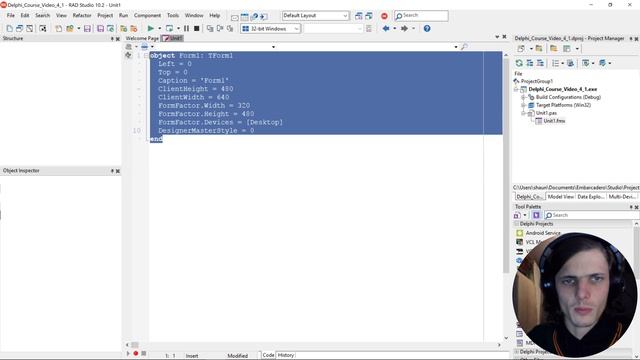Click the red stop icon near layout selector
This screenshot has width=640, height=360.
pyautogui.click(x=384, y=16)
